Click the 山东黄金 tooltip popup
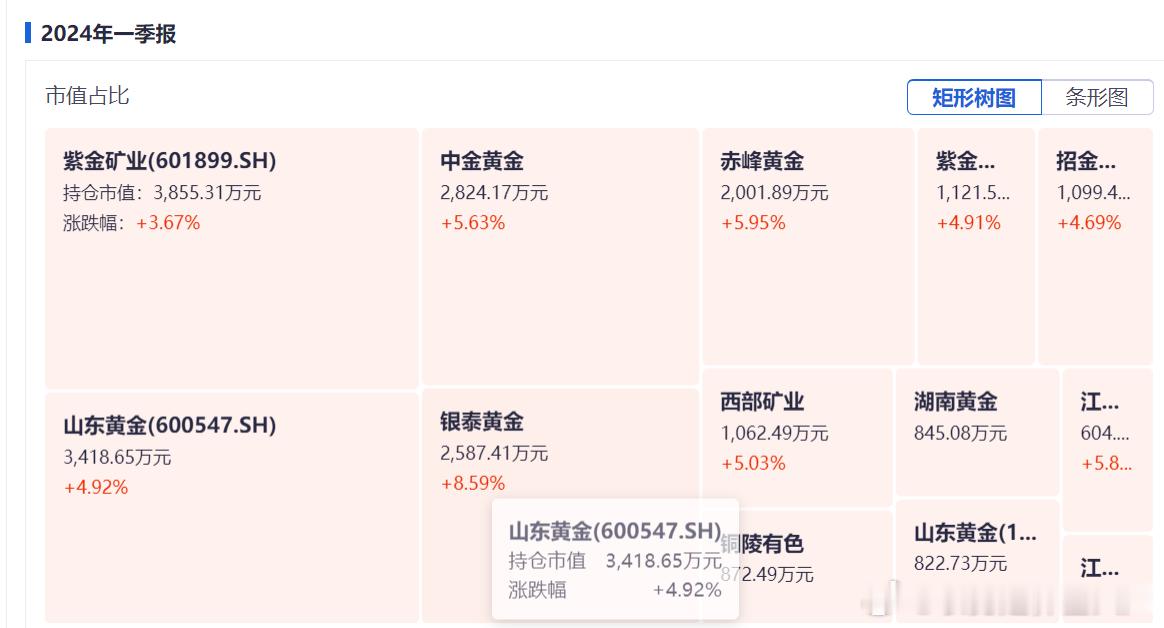Viewport: 1164px width, 628px height. point(615,559)
